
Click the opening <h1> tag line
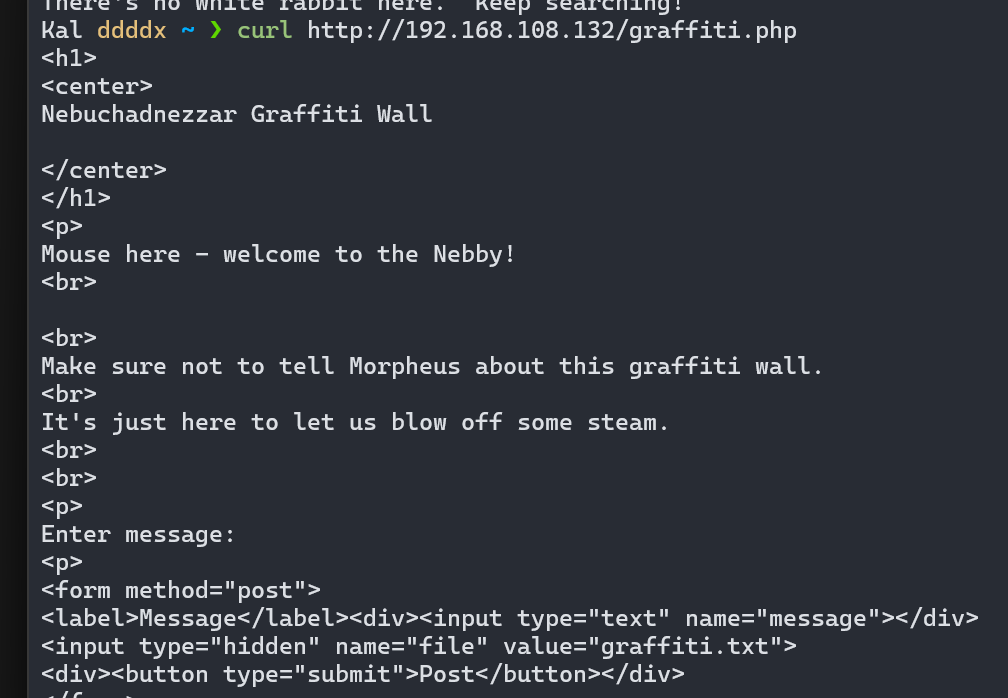pyautogui.click(x=69, y=58)
